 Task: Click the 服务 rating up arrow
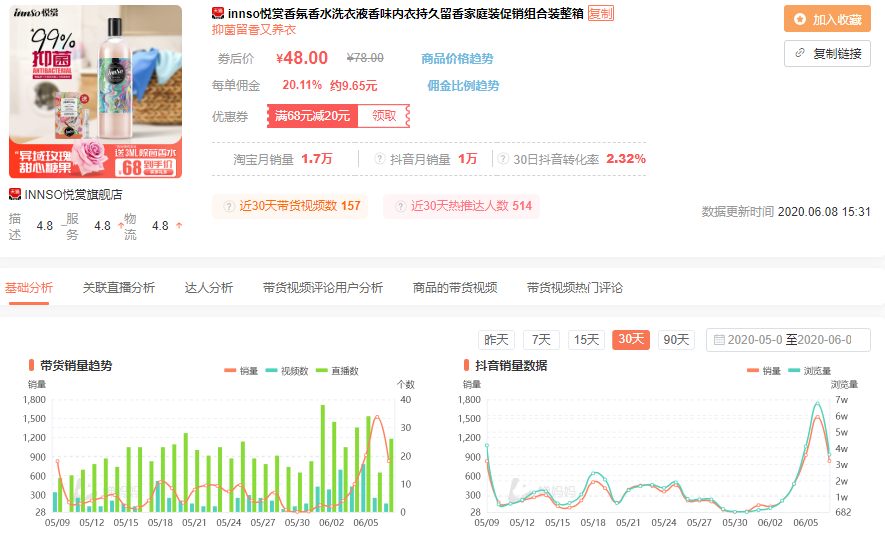120,225
